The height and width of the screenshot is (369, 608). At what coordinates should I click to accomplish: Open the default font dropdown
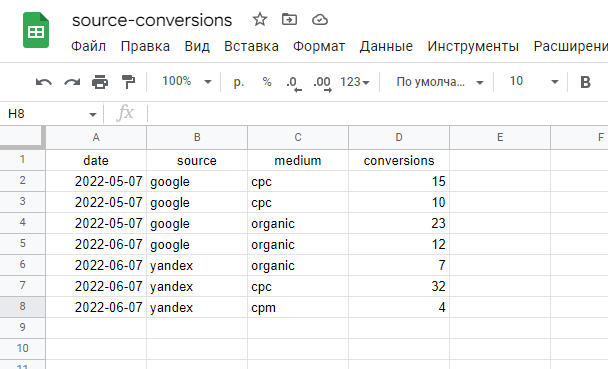440,82
